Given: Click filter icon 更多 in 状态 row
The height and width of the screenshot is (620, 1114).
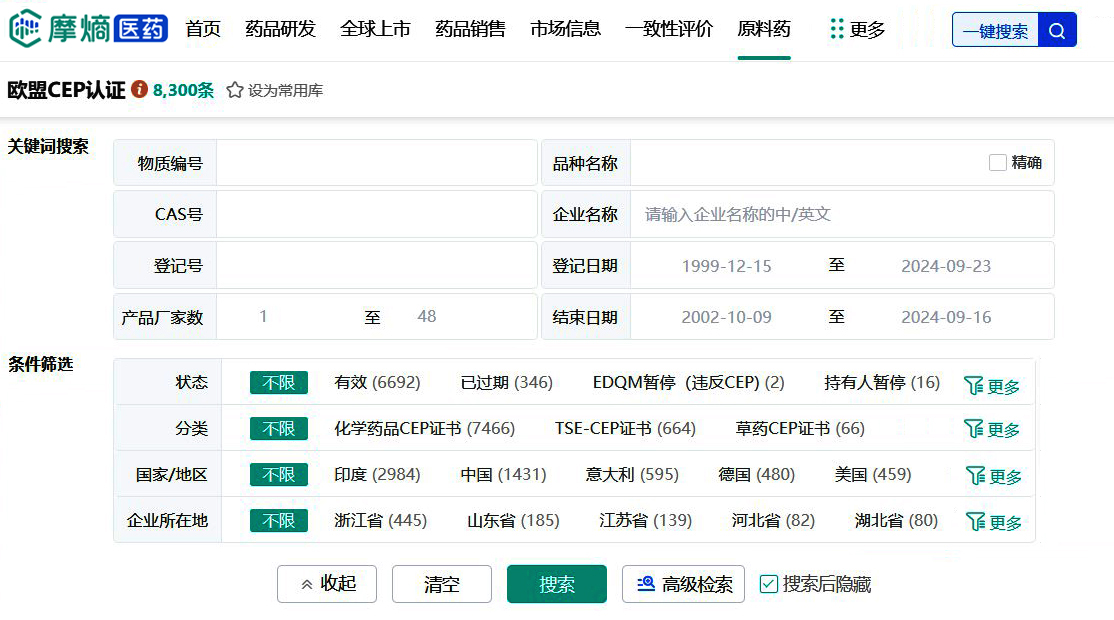Looking at the screenshot, I should [991, 385].
